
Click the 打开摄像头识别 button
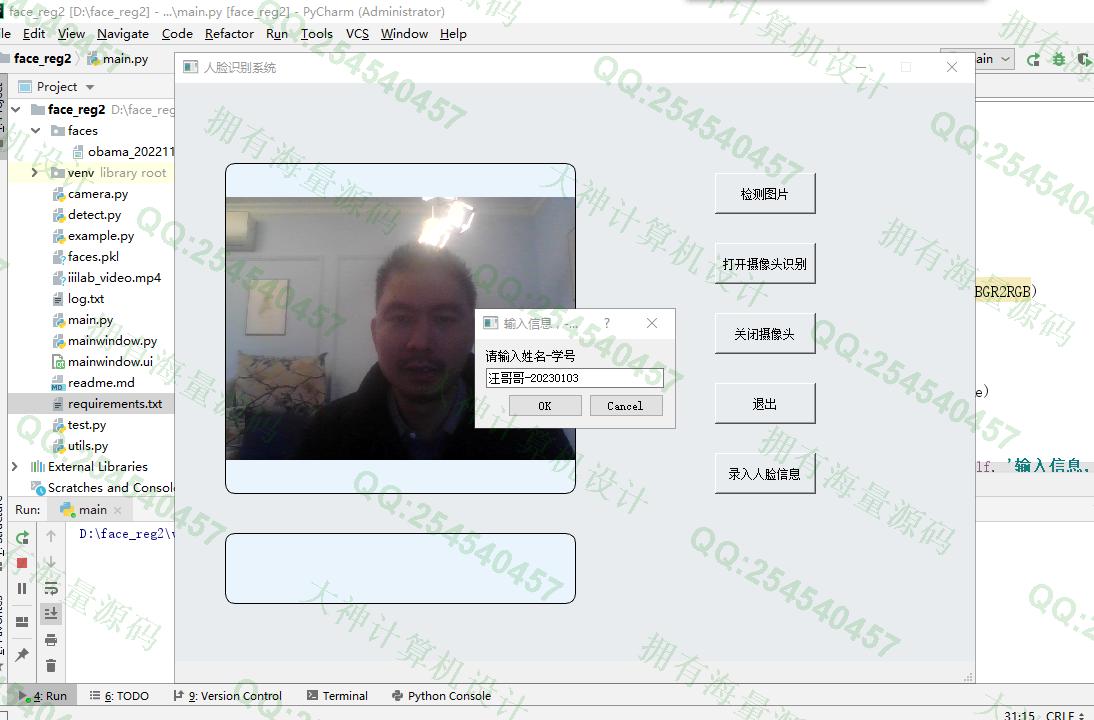[765, 264]
